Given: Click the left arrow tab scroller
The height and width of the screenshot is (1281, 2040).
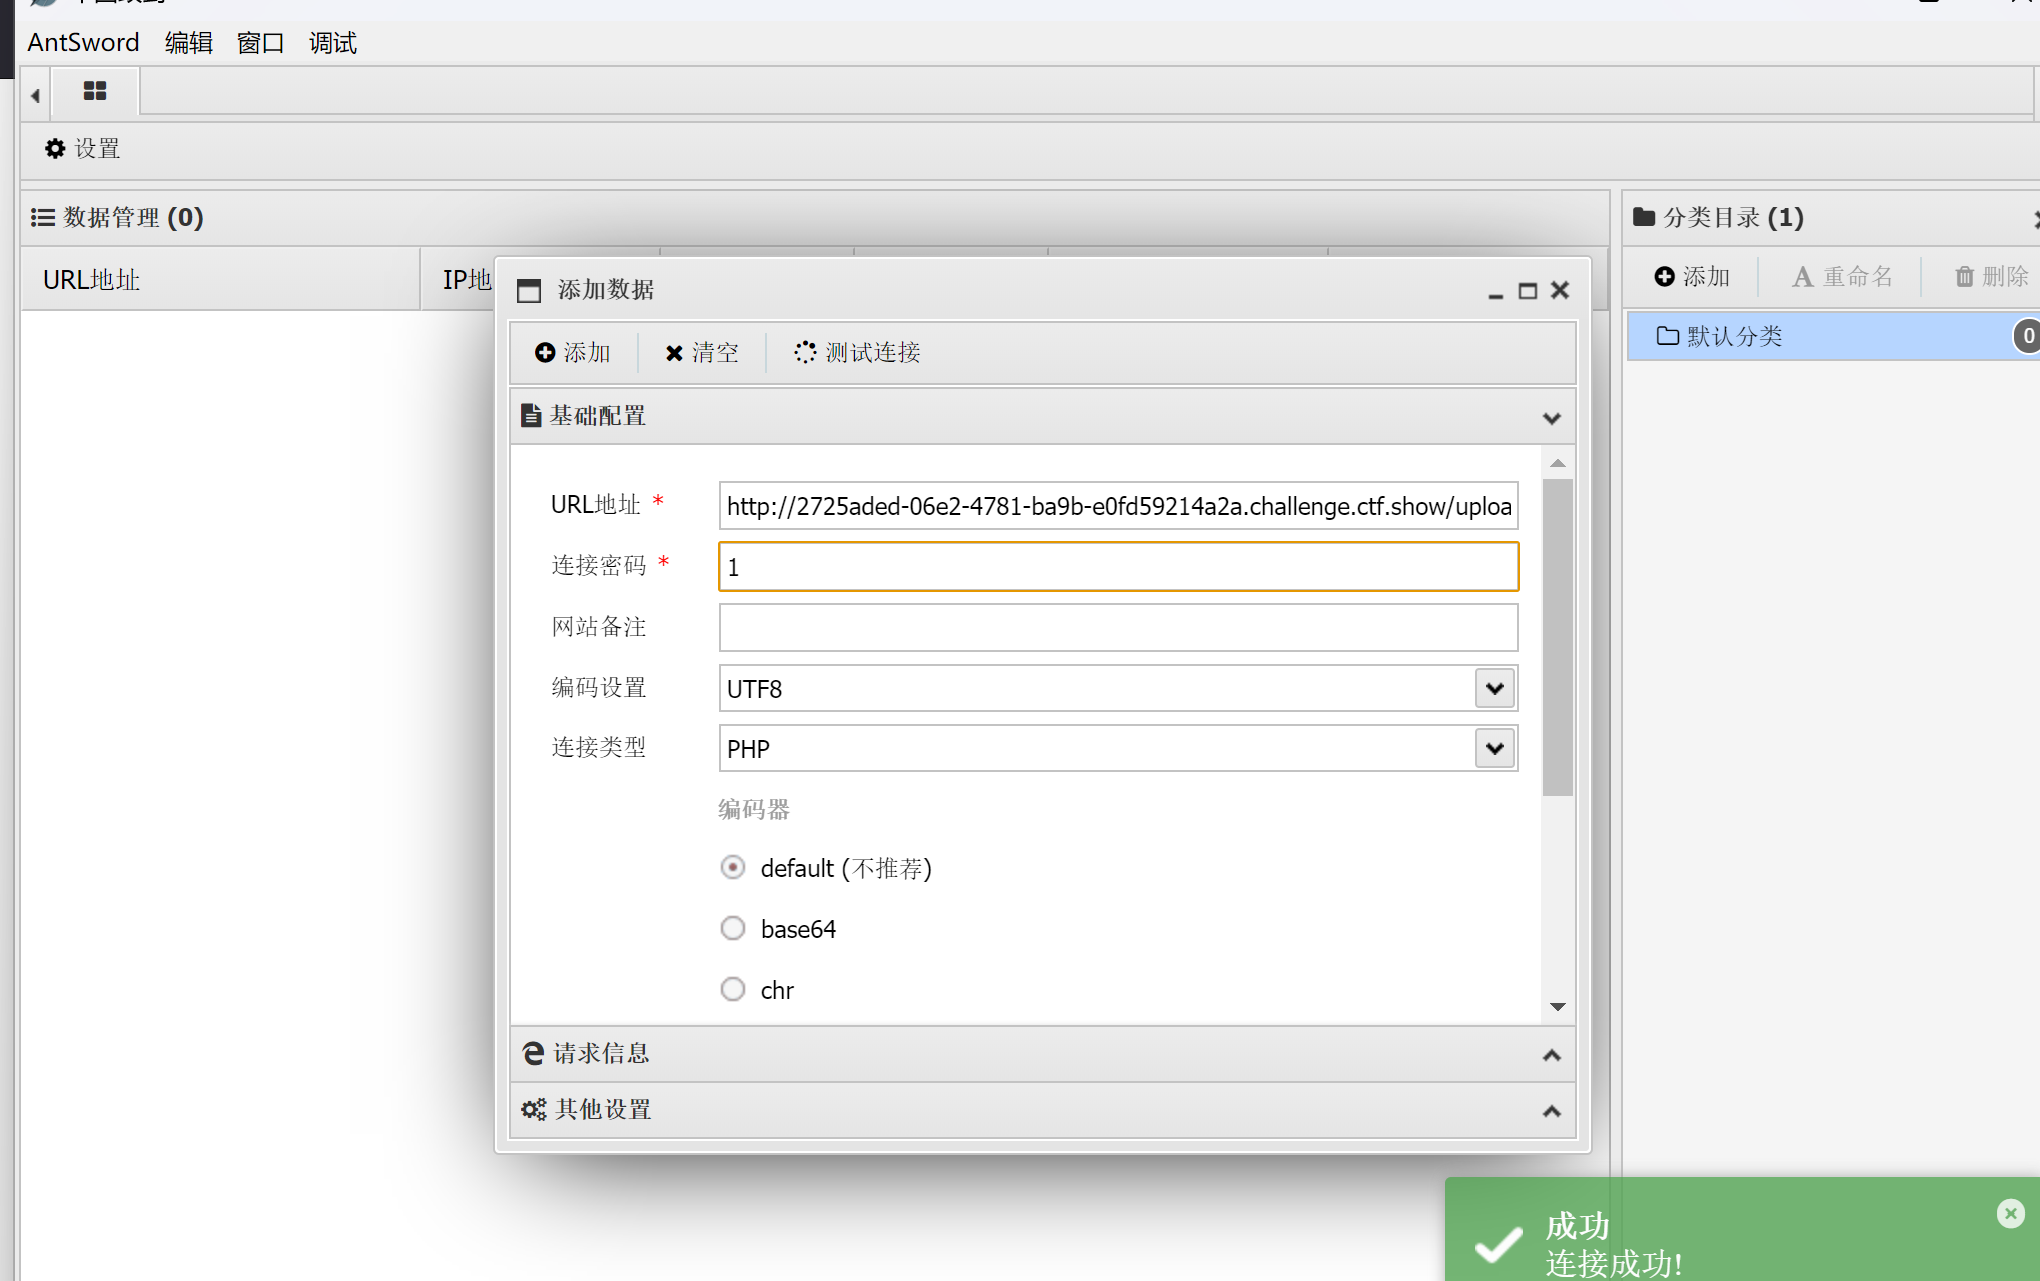Looking at the screenshot, I should pyautogui.click(x=35, y=95).
